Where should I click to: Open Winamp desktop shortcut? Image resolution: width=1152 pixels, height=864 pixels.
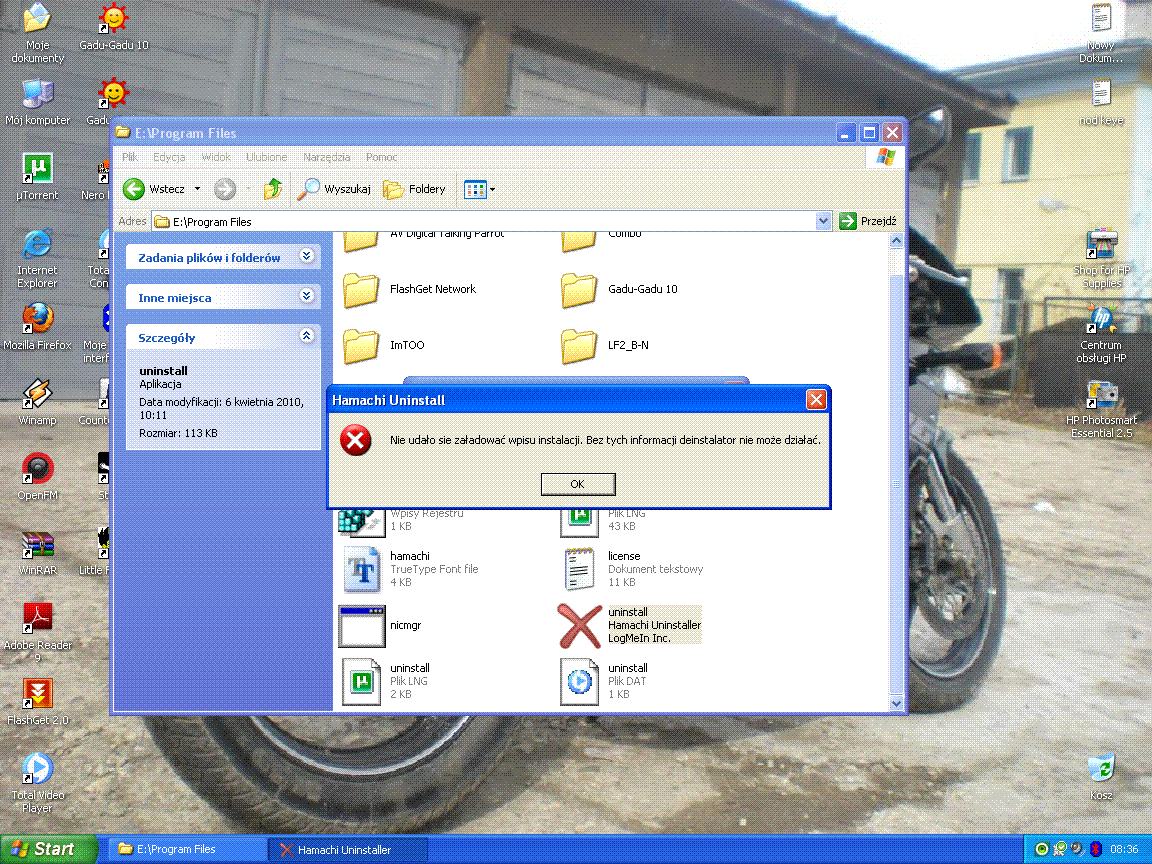pyautogui.click(x=37, y=401)
